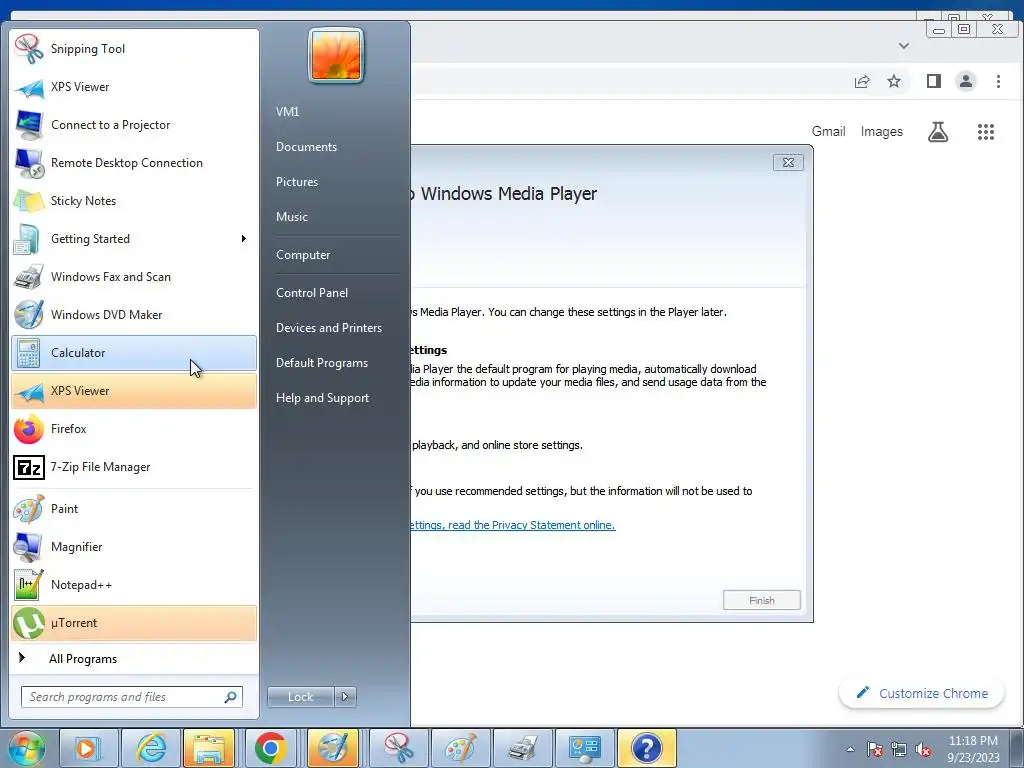
Task: Open Help and Support
Action: pyautogui.click(x=322, y=398)
